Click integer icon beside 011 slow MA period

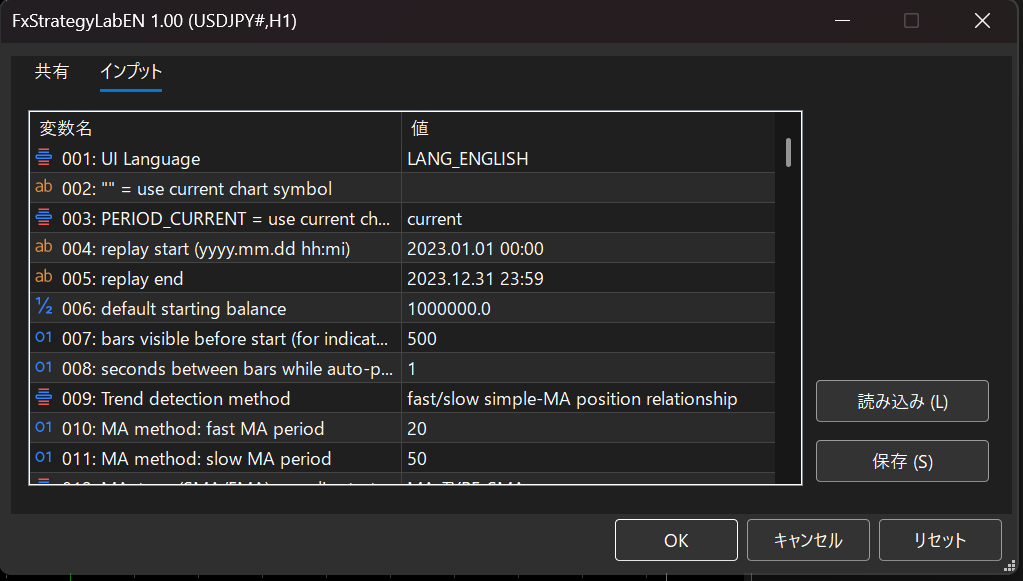(44, 457)
